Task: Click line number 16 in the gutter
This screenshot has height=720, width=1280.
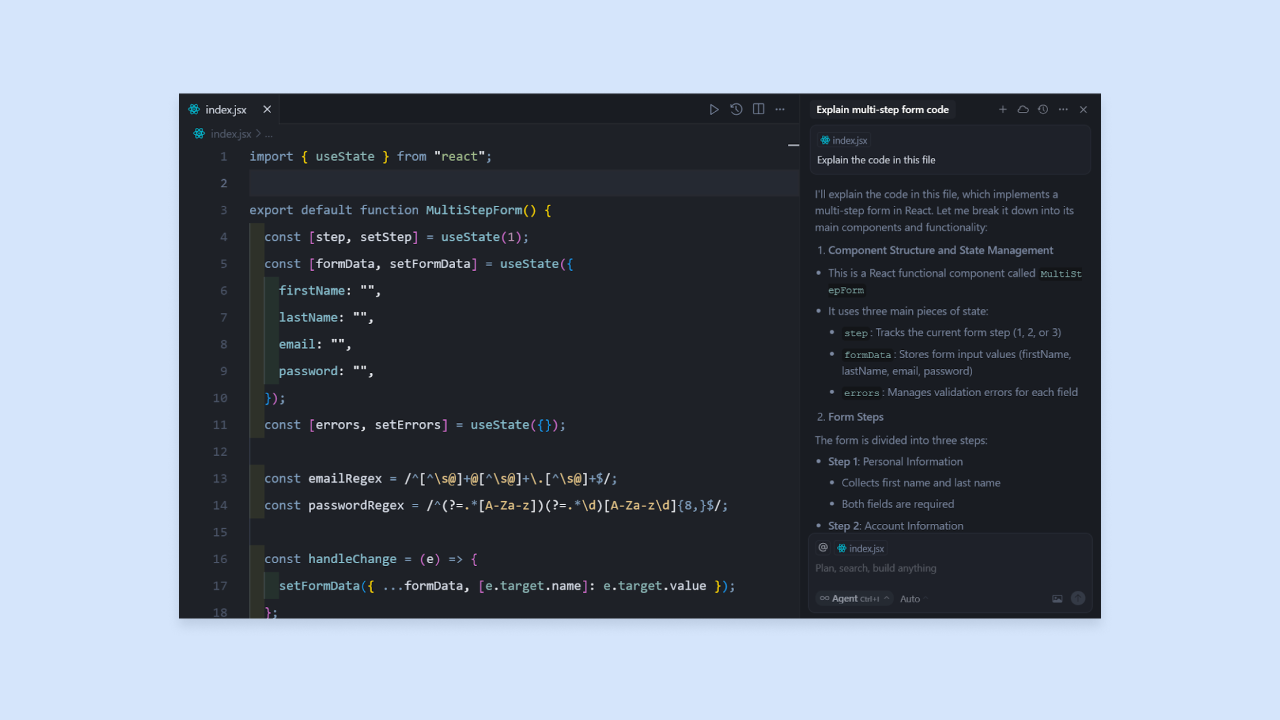Action: [x=220, y=558]
